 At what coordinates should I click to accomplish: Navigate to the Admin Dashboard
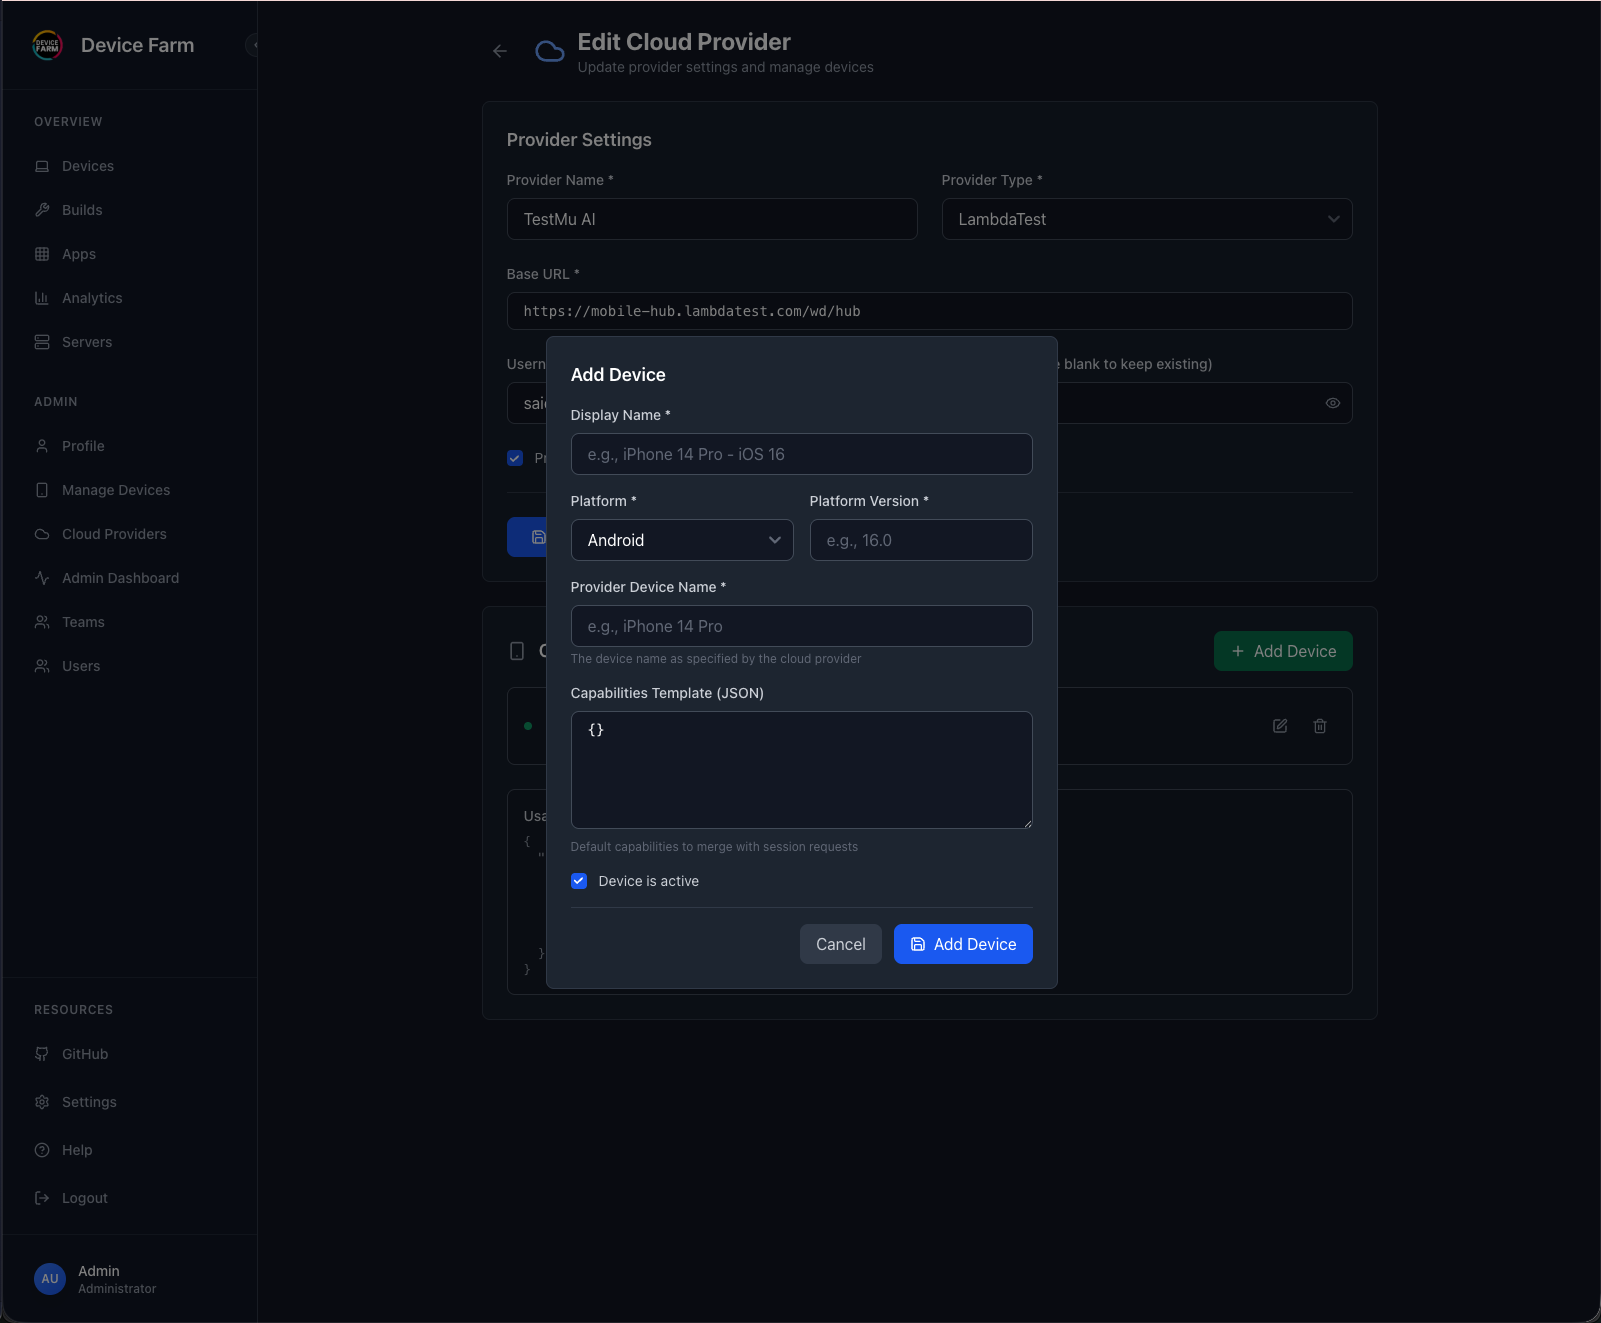click(x=119, y=578)
